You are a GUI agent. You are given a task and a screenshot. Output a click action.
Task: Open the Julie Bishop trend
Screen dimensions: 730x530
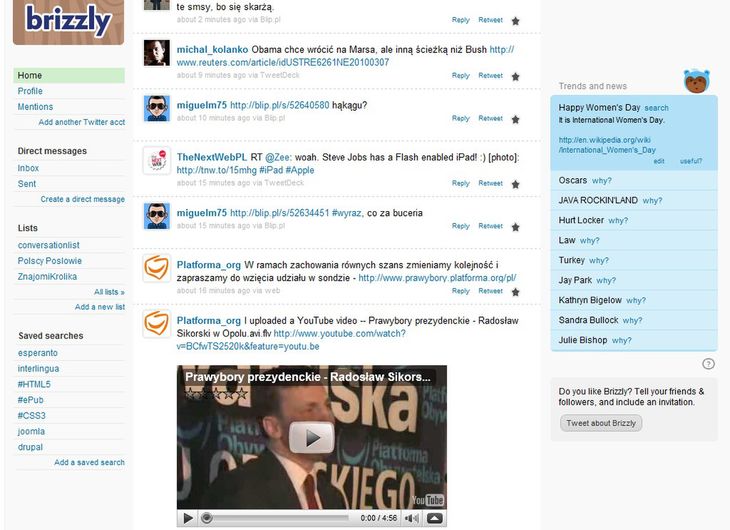tap(582, 340)
